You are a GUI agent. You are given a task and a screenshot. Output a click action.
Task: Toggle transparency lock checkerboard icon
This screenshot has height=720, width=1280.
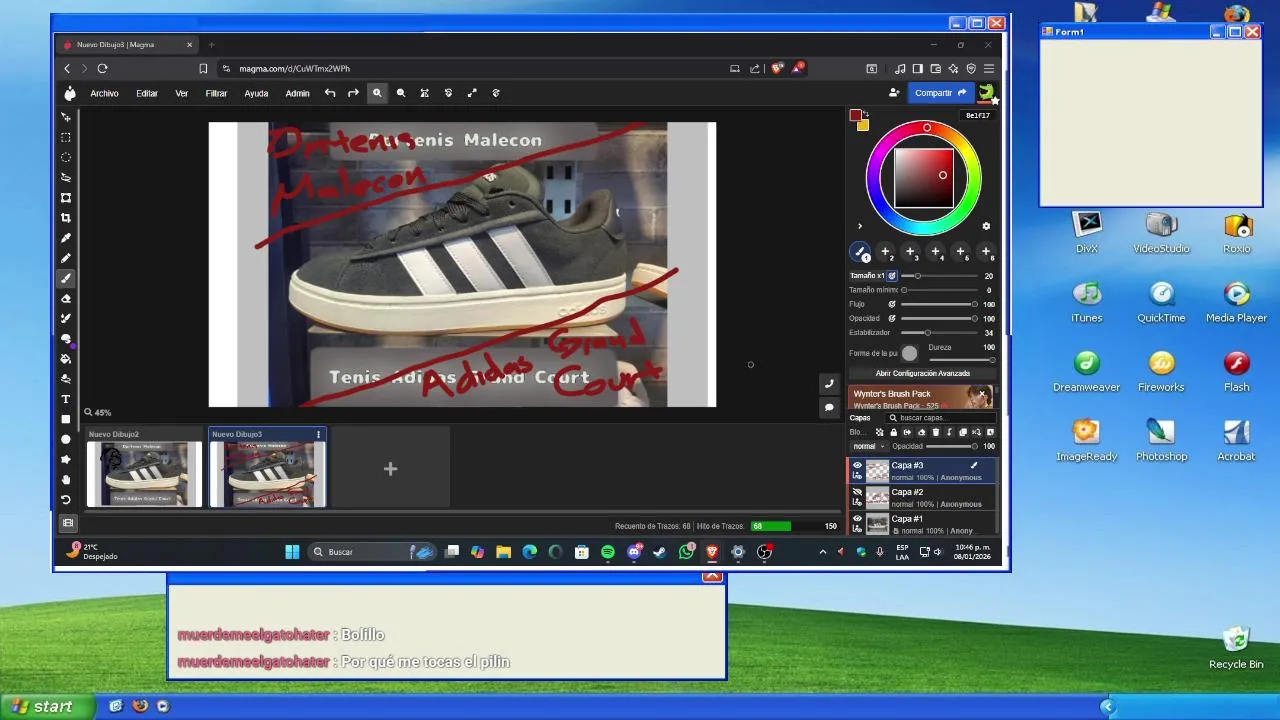(879, 432)
